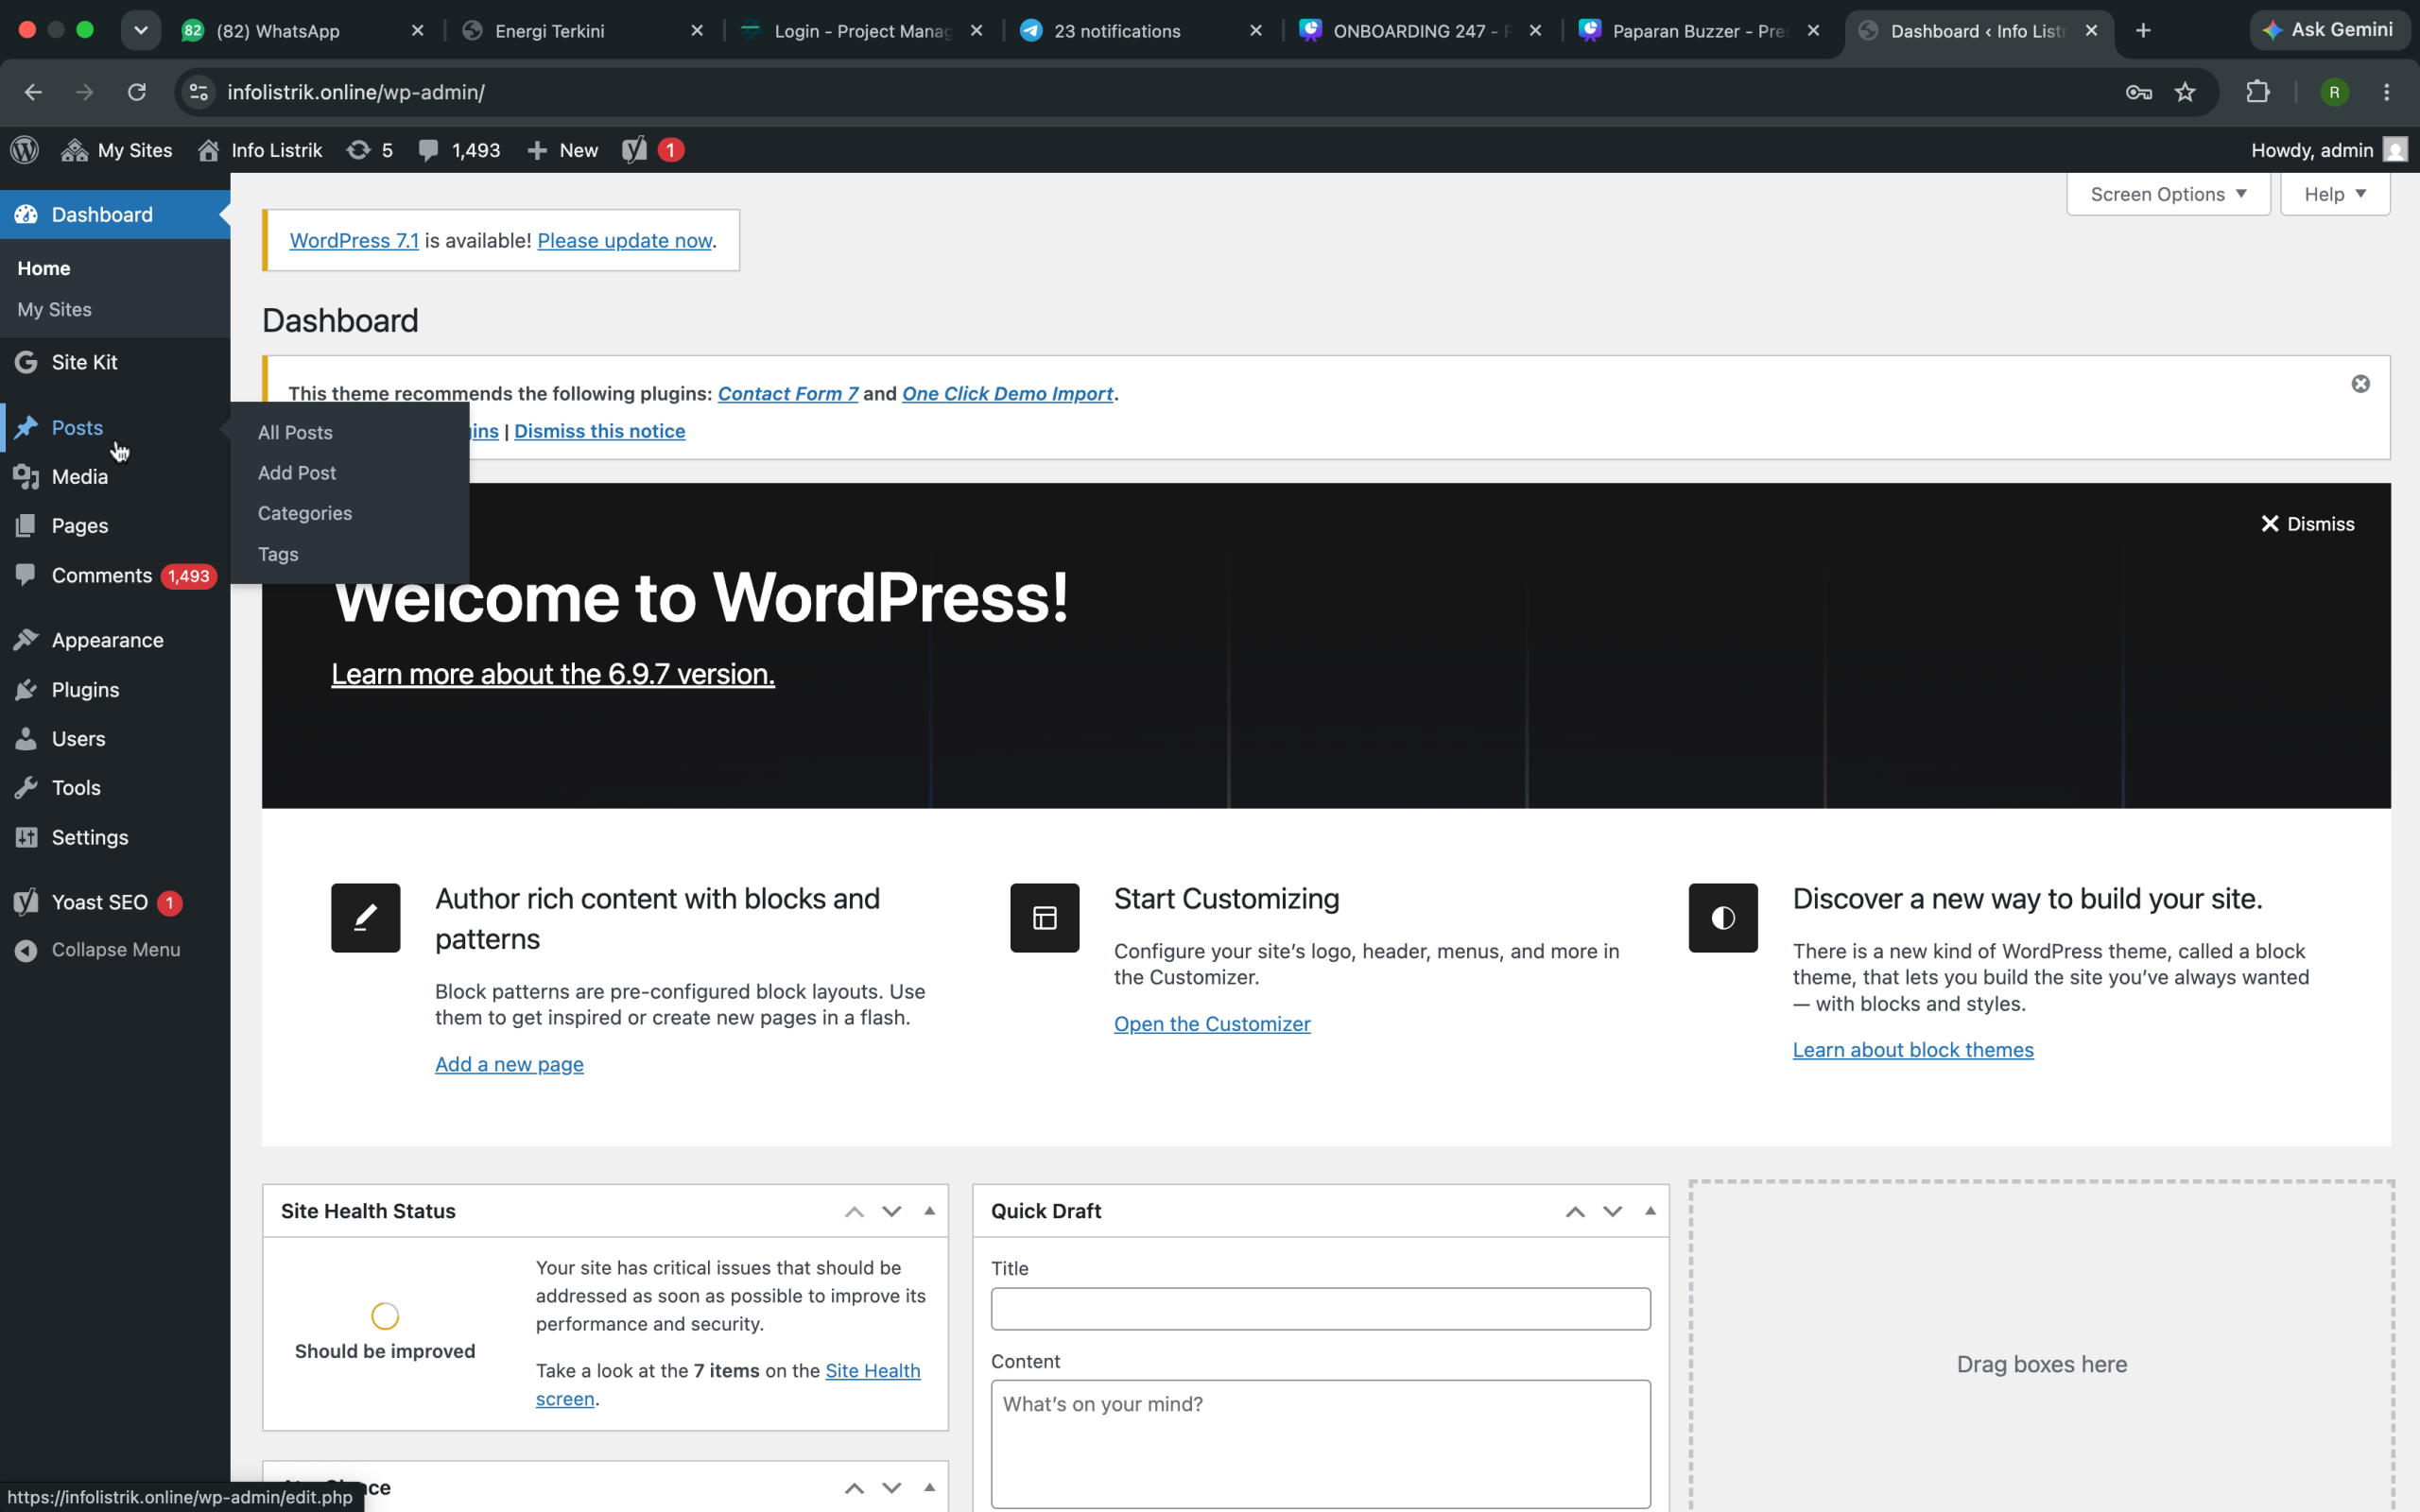Click the admin avatar next to Howdy, admin

[x=2395, y=150]
